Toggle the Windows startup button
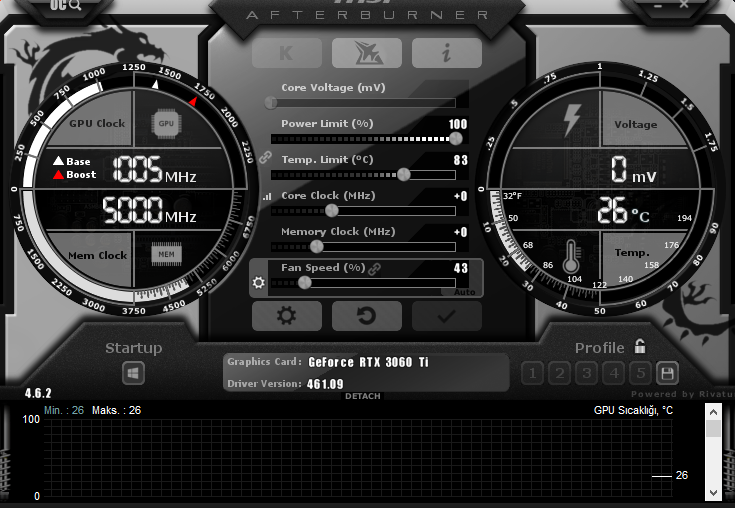 (133, 374)
